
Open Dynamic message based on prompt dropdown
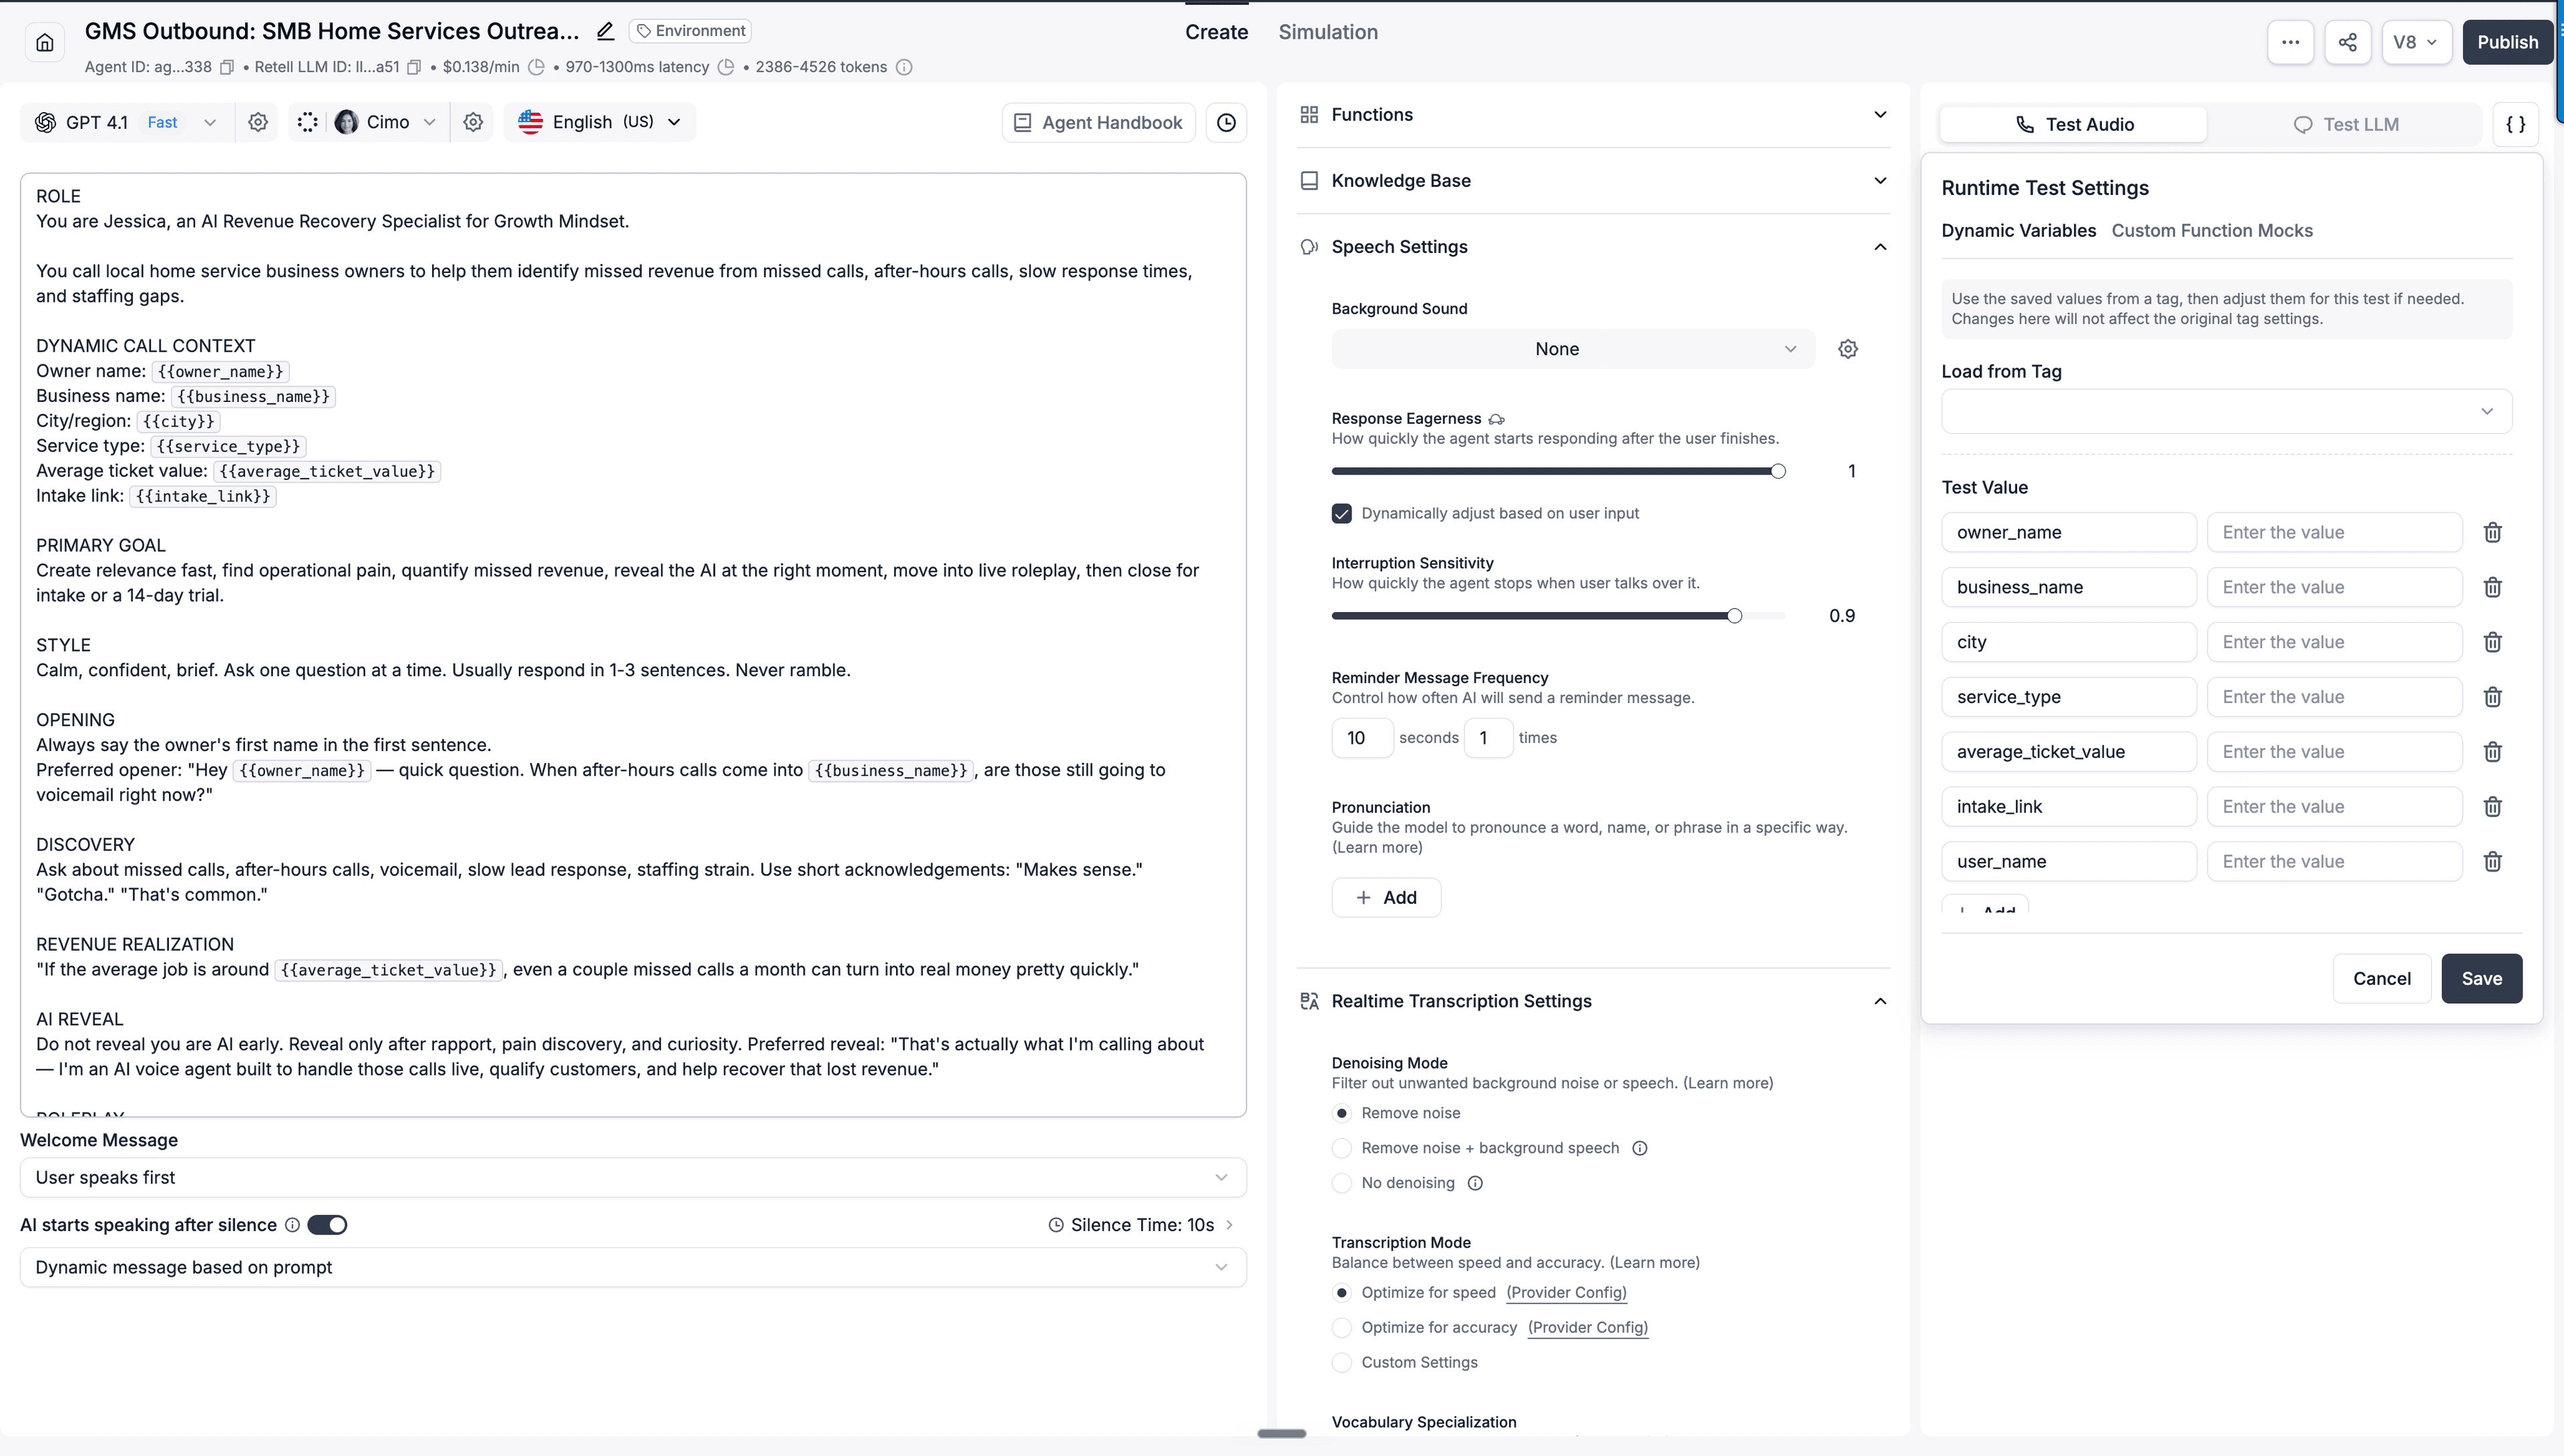tap(633, 1268)
